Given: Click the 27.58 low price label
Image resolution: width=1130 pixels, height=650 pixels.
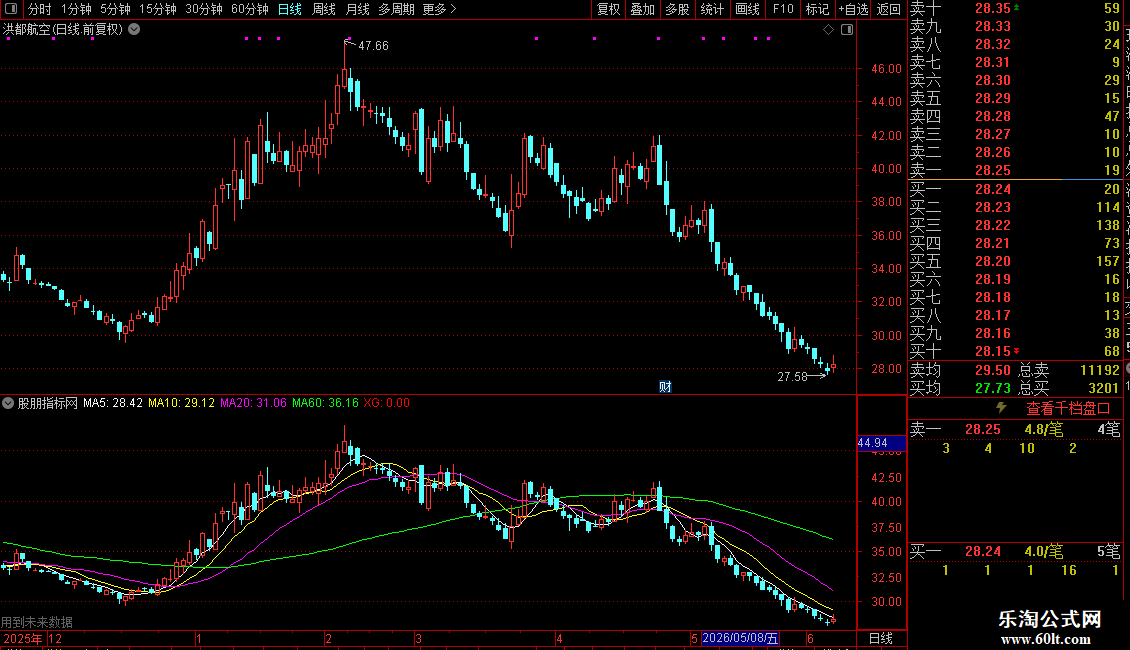Looking at the screenshot, I should click(792, 377).
